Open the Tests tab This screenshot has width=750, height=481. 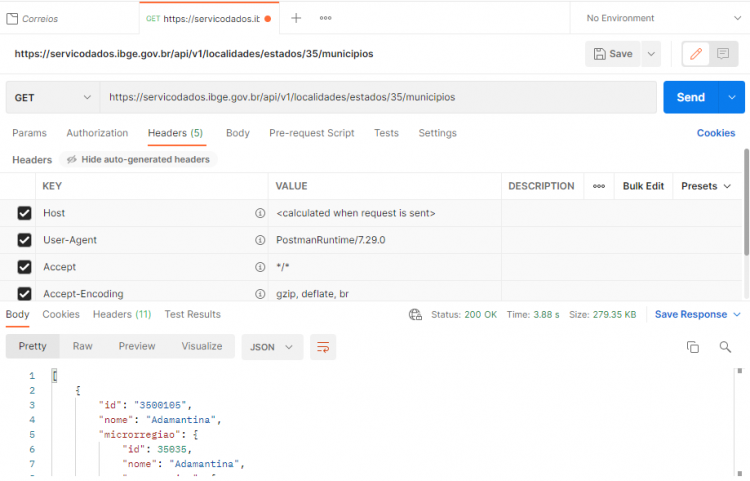[x=386, y=133]
